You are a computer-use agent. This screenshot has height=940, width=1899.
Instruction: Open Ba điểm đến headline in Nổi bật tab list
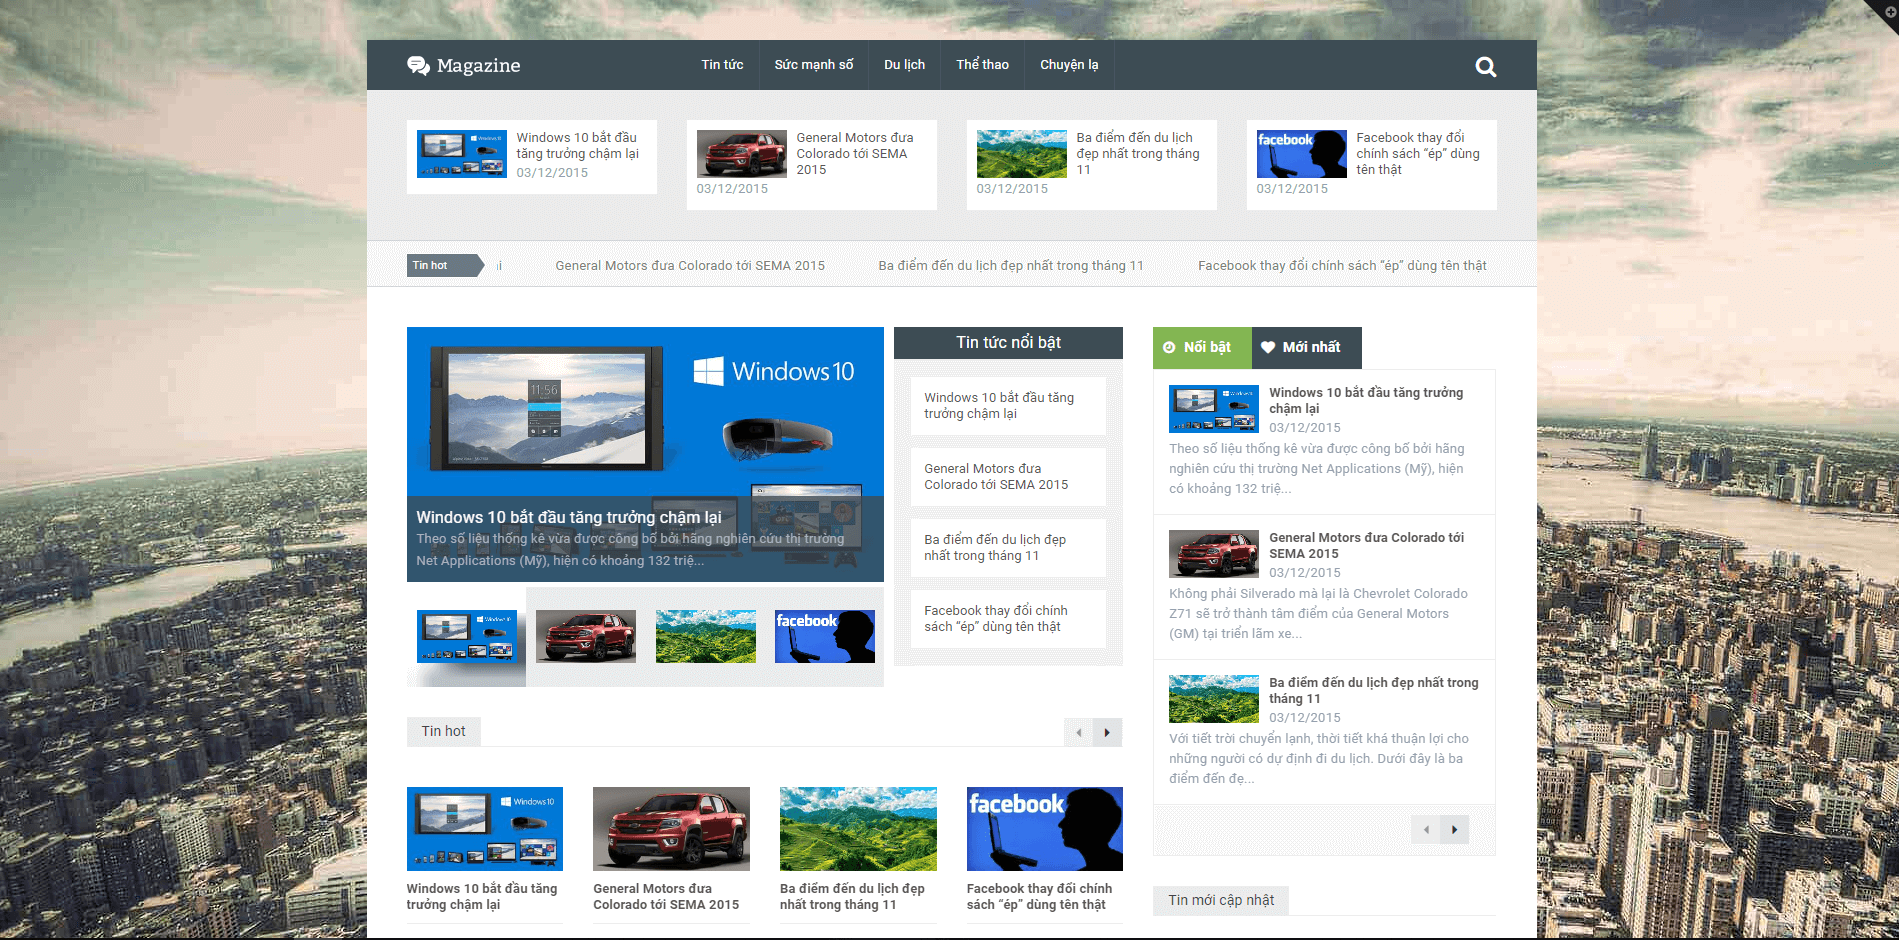pyautogui.click(x=1373, y=691)
